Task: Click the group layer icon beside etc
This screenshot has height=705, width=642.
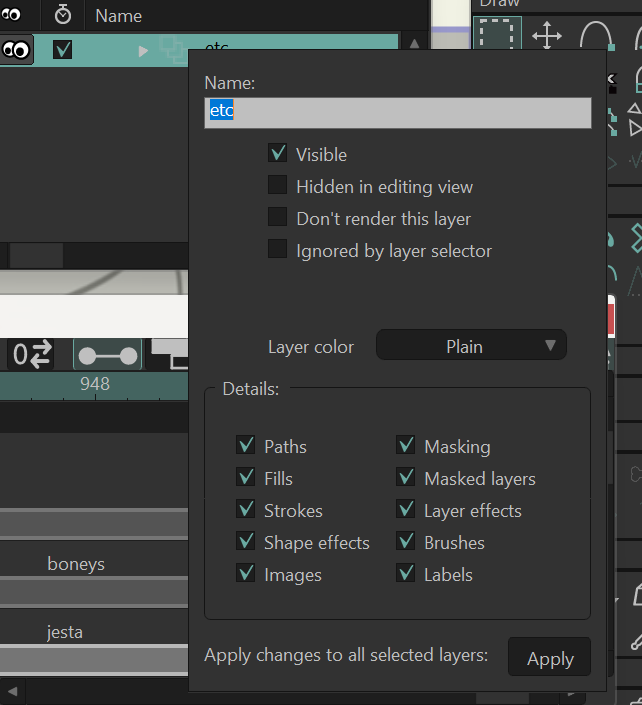Action: pyautogui.click(x=173, y=49)
